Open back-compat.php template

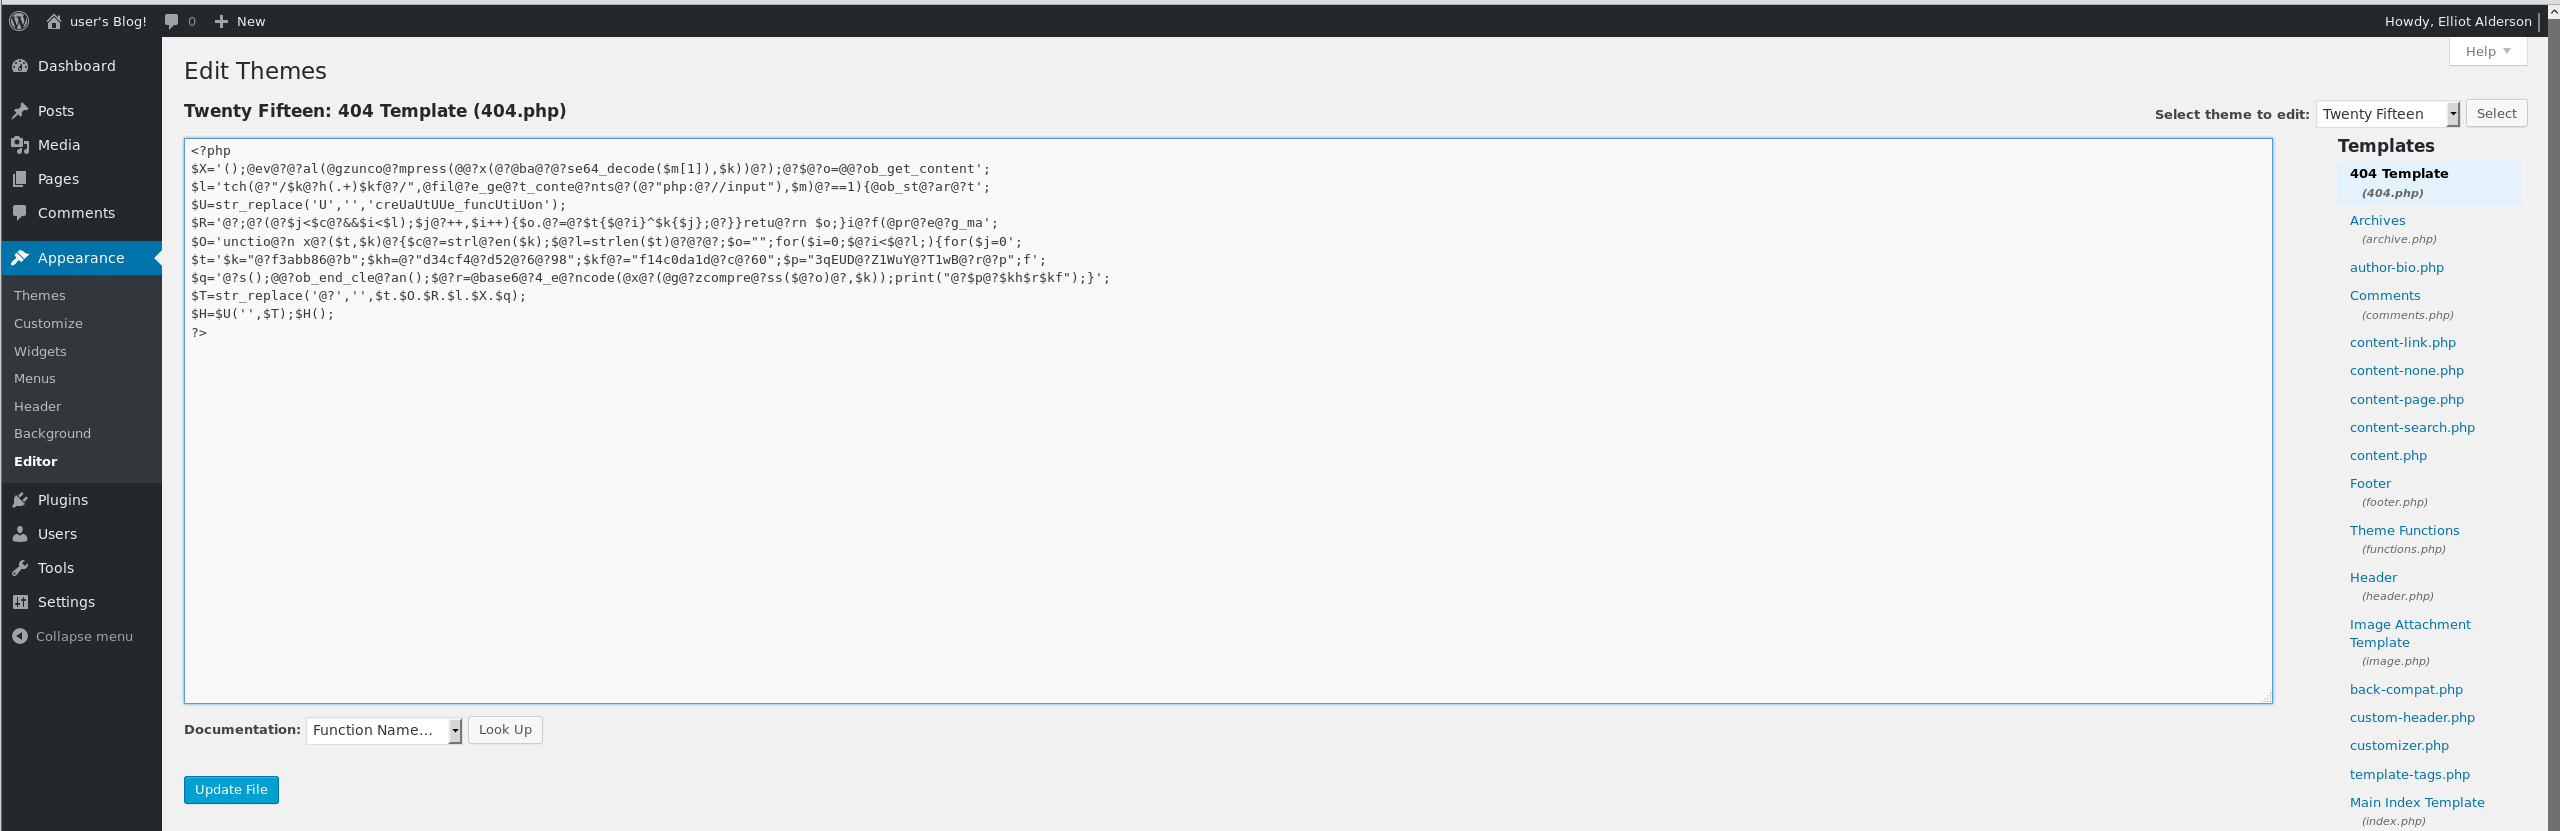click(2406, 690)
